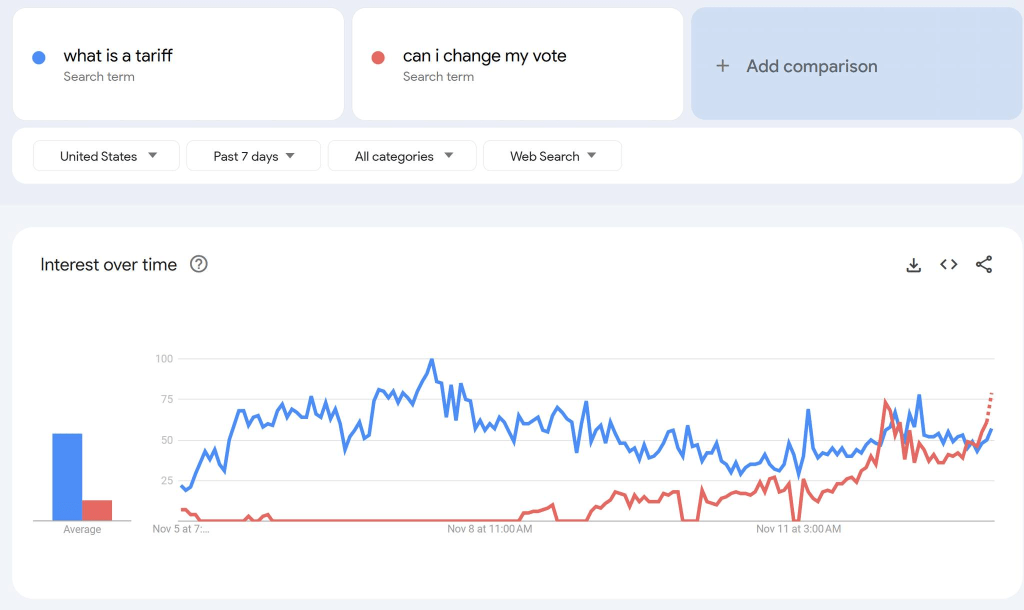
Task: Click the embed code icon
Action: coord(949,265)
